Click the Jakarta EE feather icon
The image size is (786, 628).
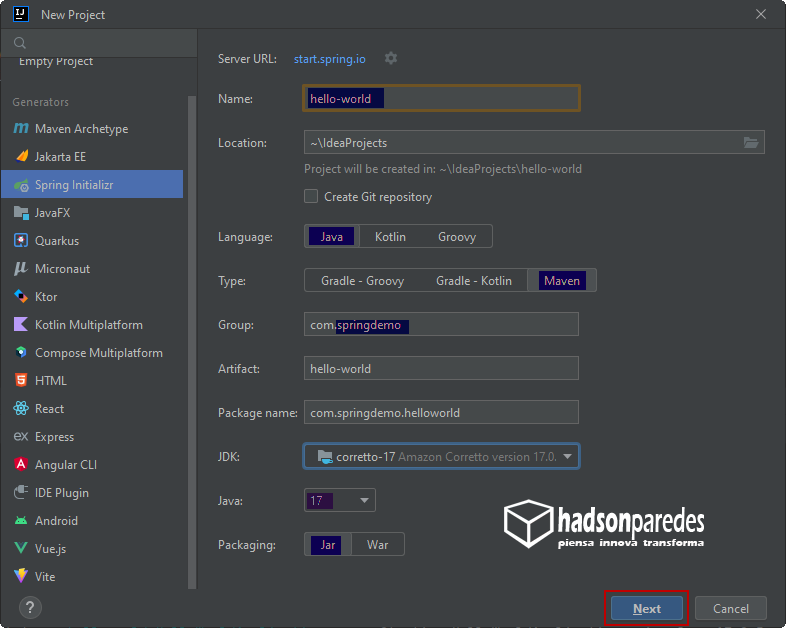click(21, 156)
